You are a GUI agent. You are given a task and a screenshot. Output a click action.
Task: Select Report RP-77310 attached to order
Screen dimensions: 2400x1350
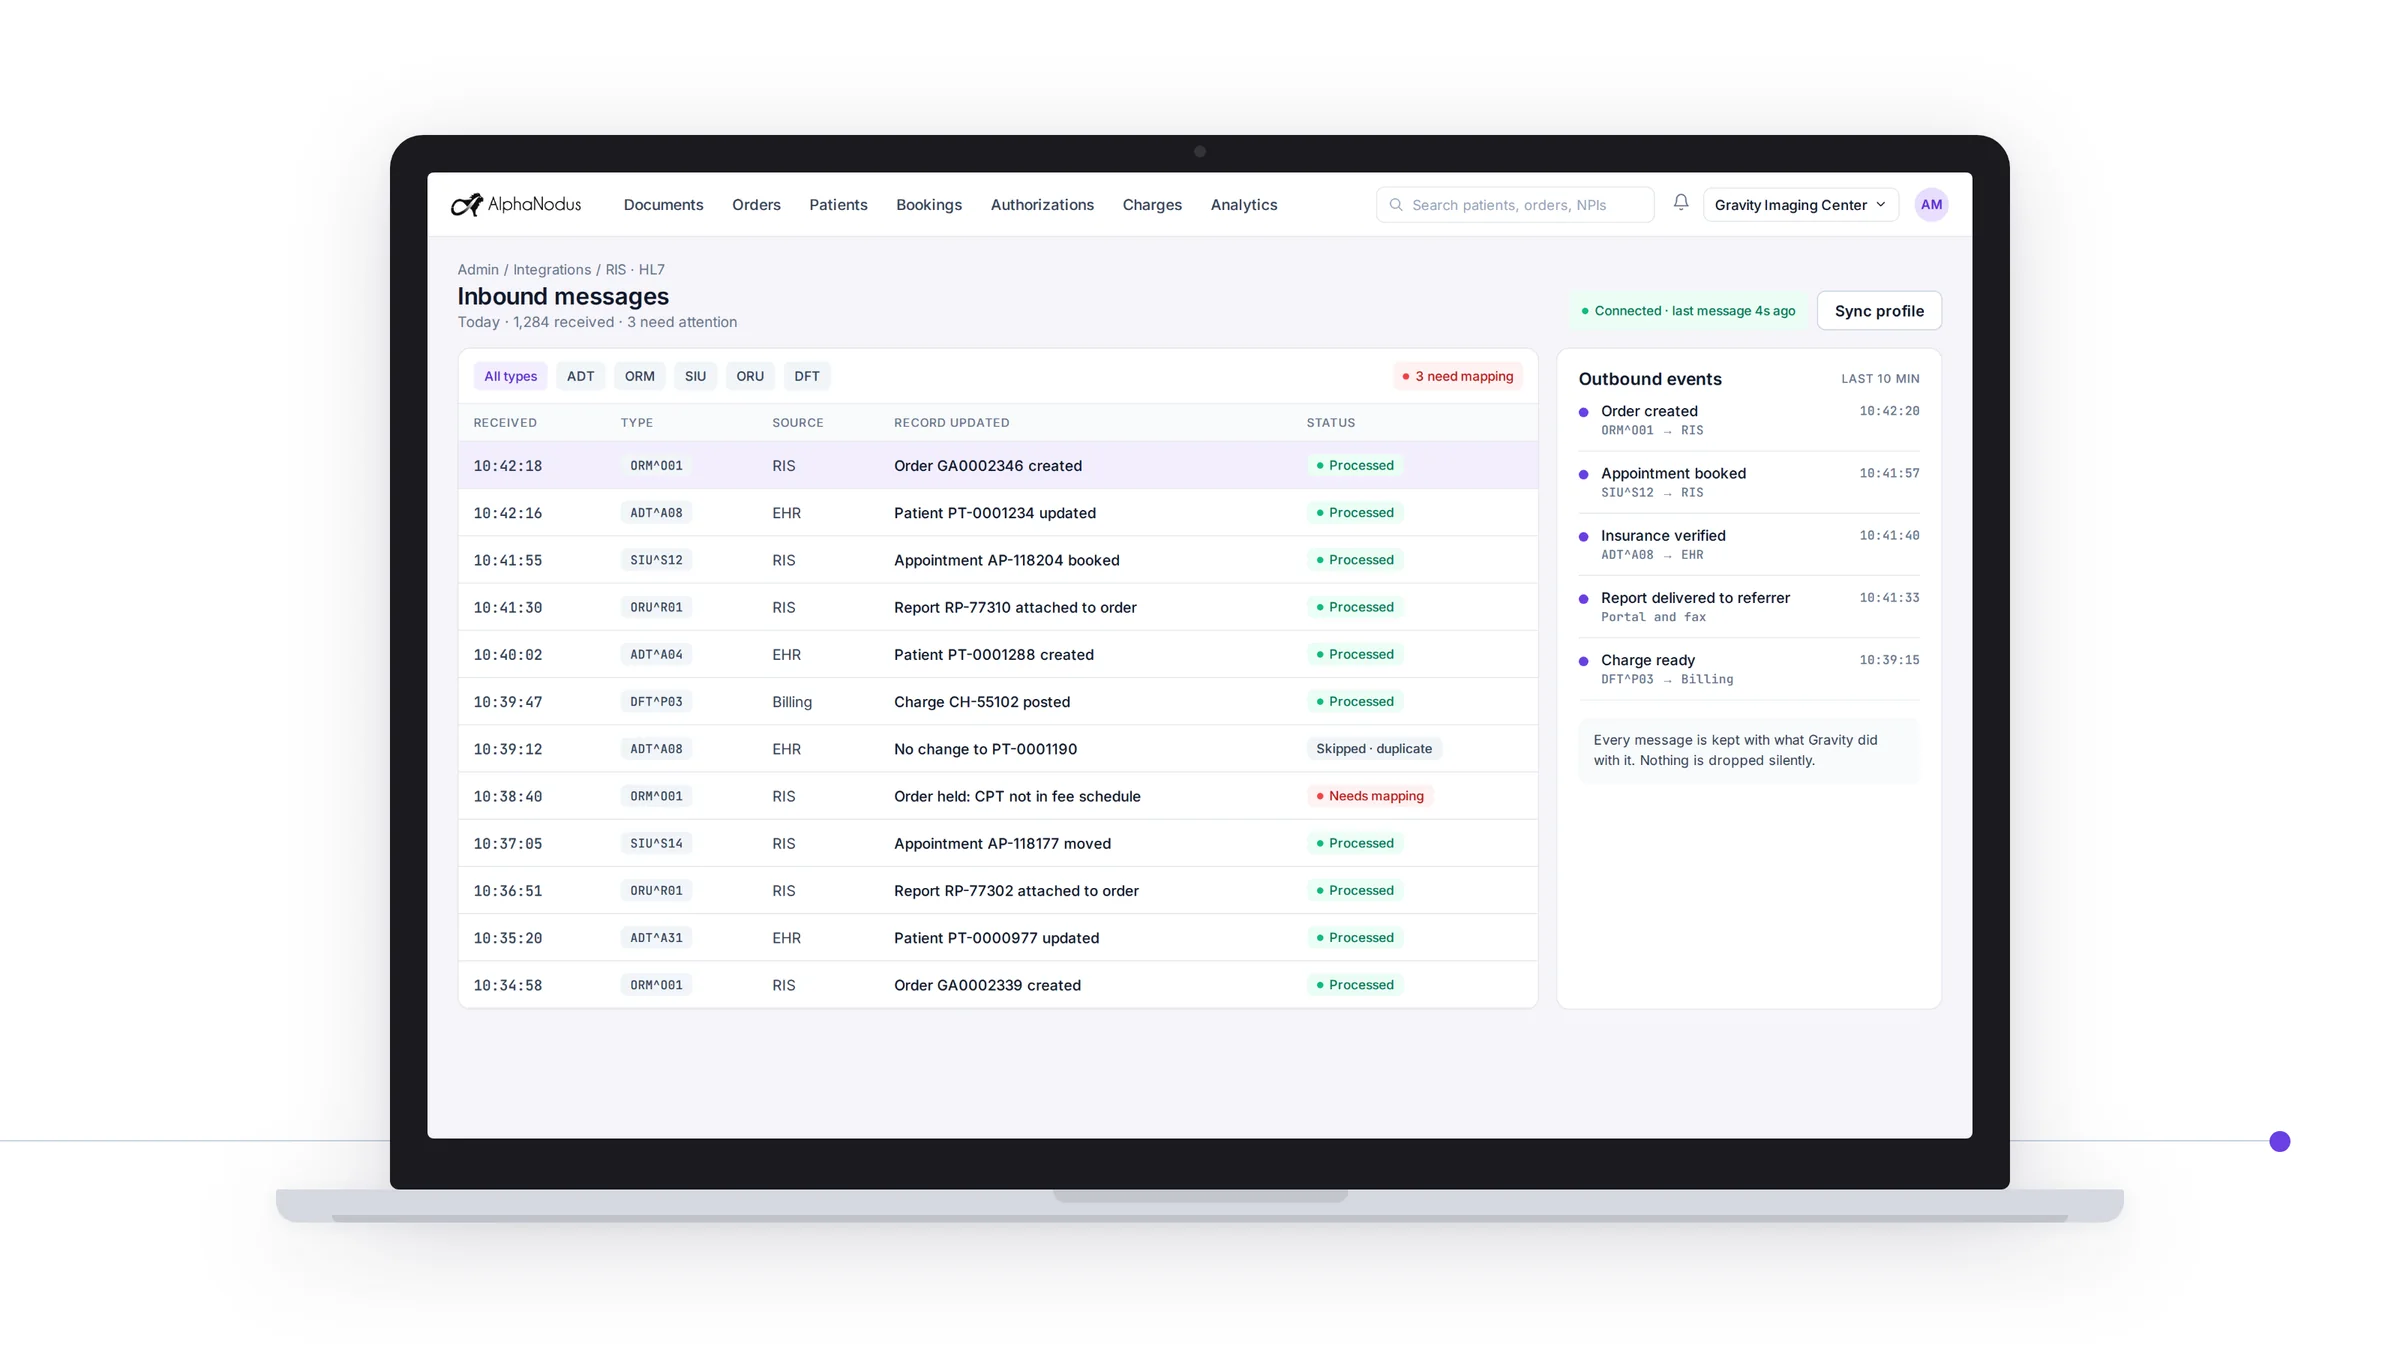click(997, 607)
